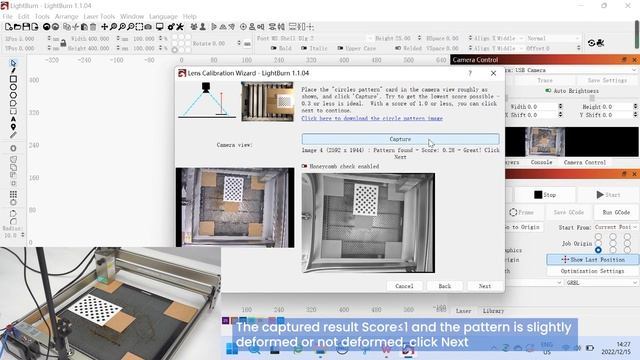Choose the Ellipse tool
640x360 pixels.
[x=13, y=87]
